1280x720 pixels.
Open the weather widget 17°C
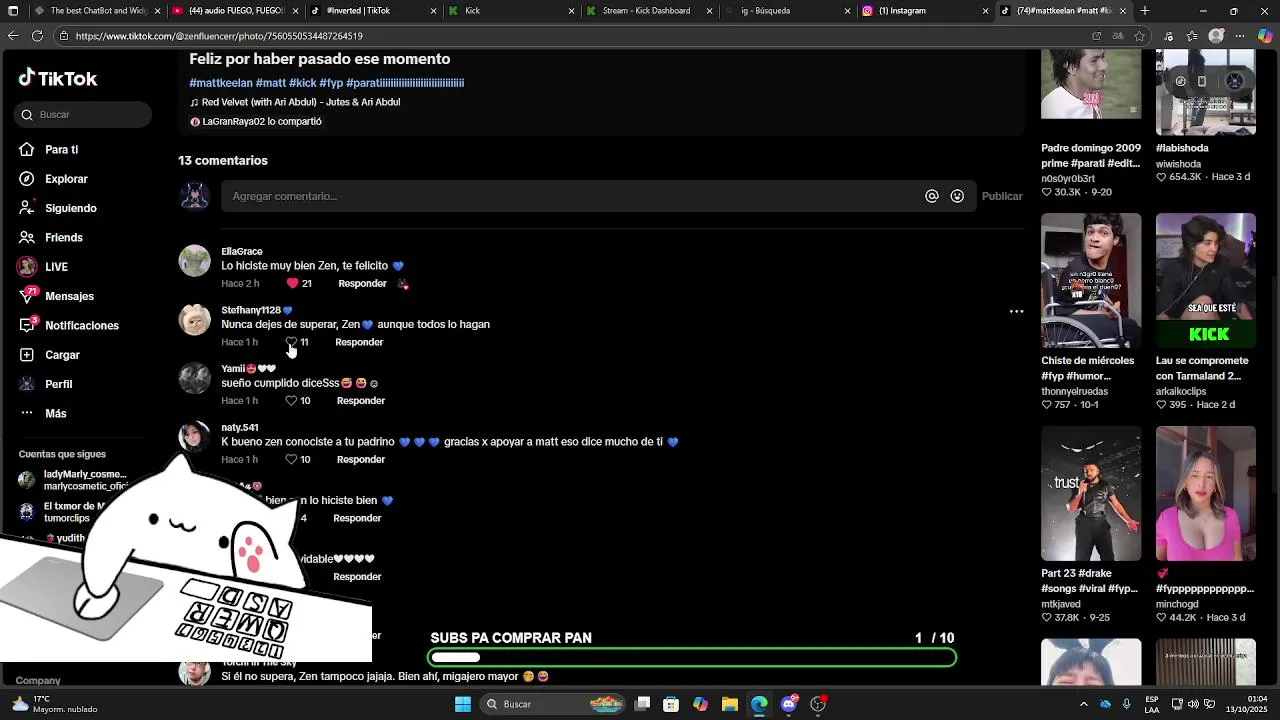55,704
